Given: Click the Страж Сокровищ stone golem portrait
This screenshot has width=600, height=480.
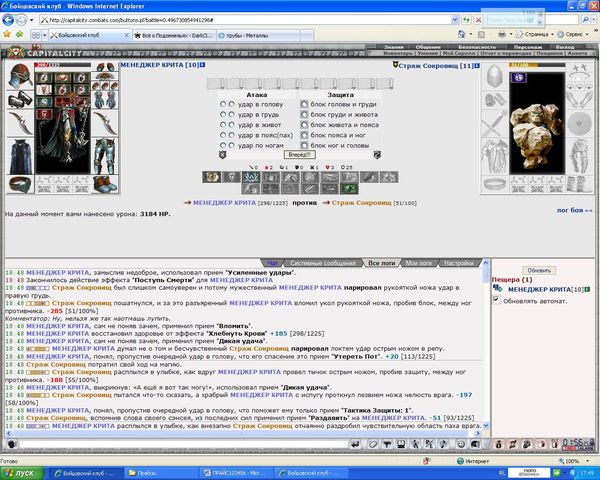Looking at the screenshot, I should click(x=537, y=122).
